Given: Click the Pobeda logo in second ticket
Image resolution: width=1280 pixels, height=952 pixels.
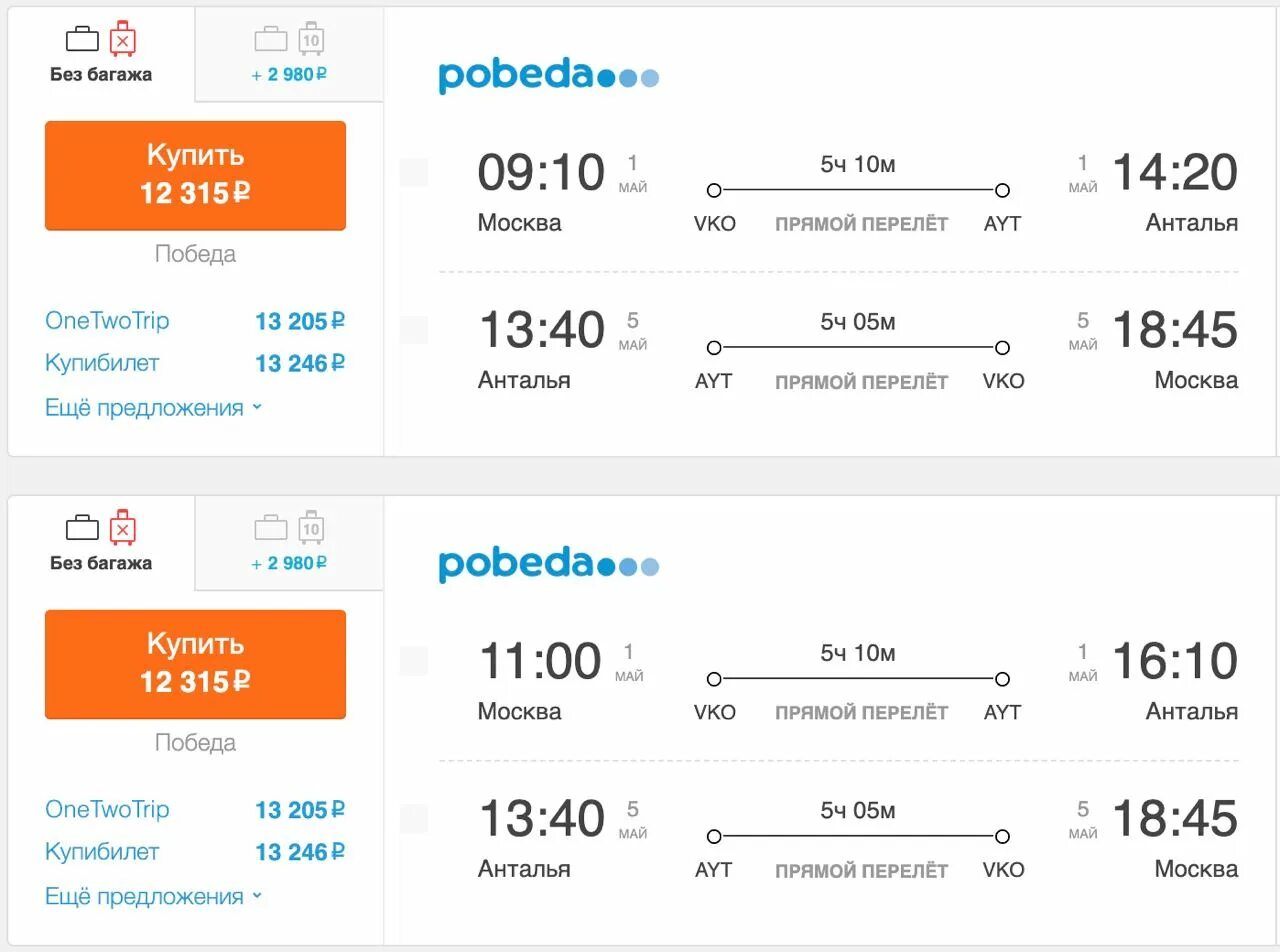Looking at the screenshot, I should click(x=548, y=565).
